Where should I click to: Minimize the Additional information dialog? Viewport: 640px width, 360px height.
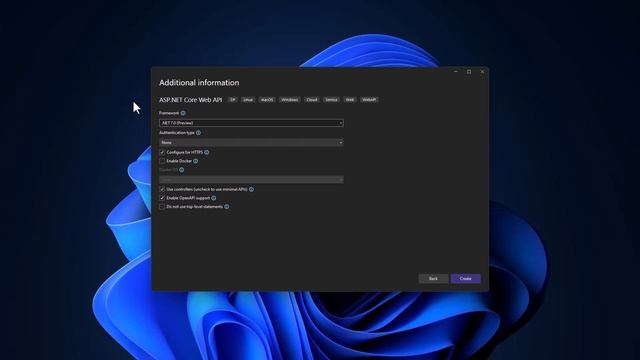pos(456,71)
